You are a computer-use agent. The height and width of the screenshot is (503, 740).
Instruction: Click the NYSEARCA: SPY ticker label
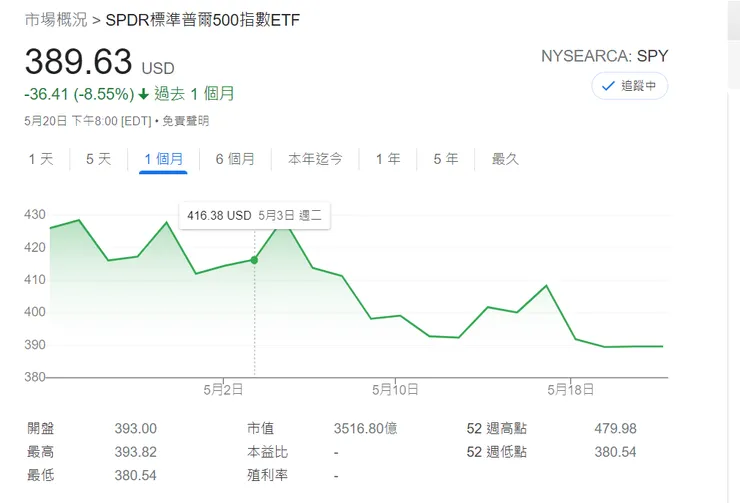click(x=605, y=56)
